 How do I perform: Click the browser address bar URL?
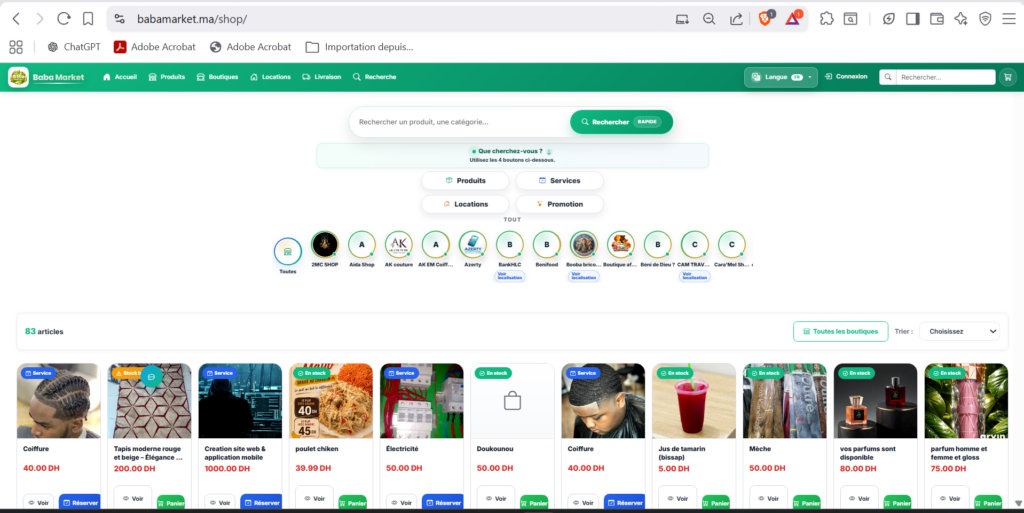[x=192, y=19]
